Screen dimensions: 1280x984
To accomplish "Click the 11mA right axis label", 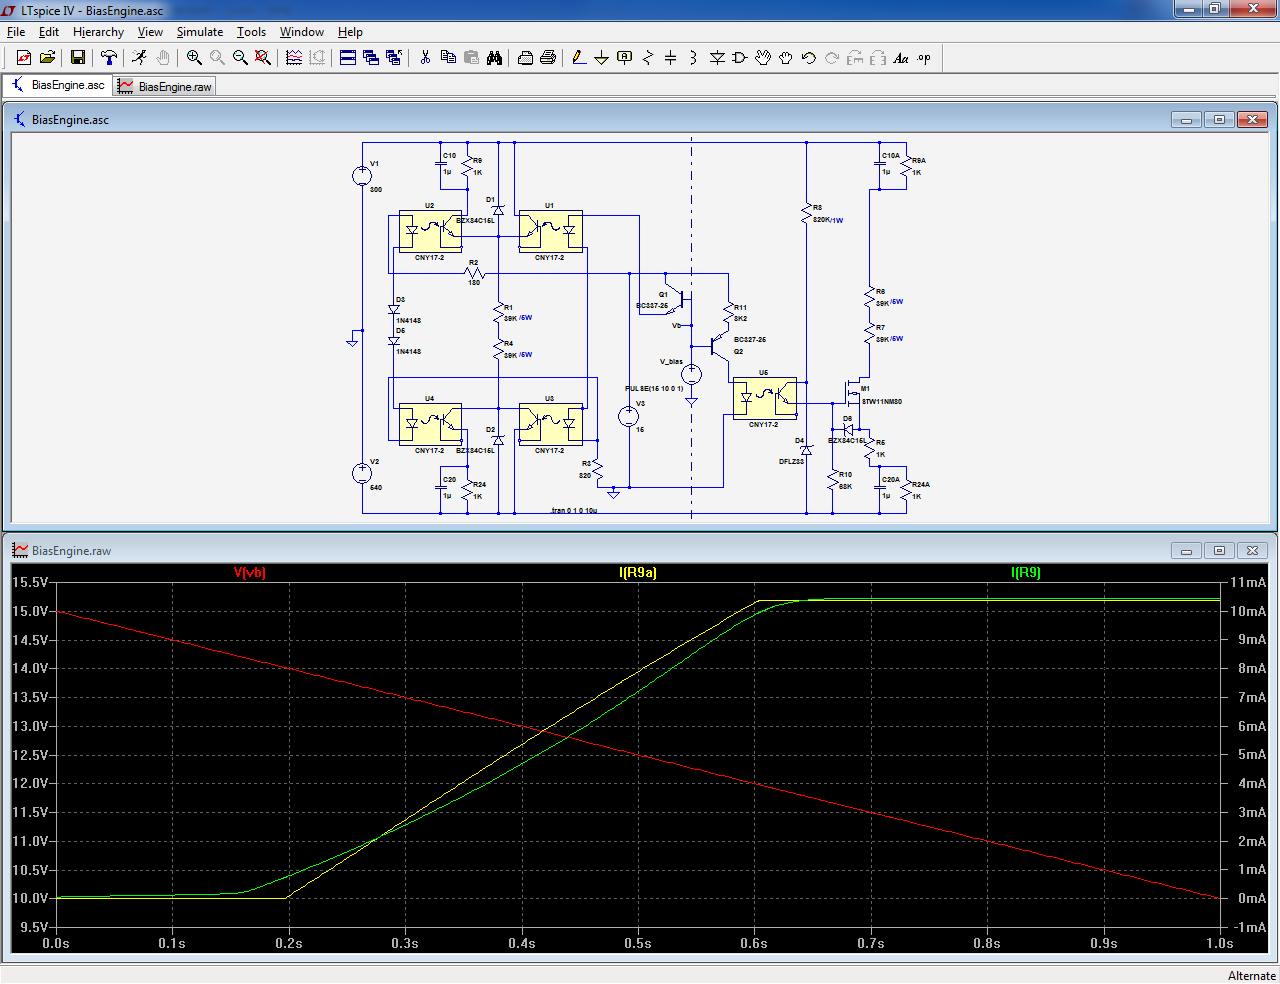I will 1248,582.
